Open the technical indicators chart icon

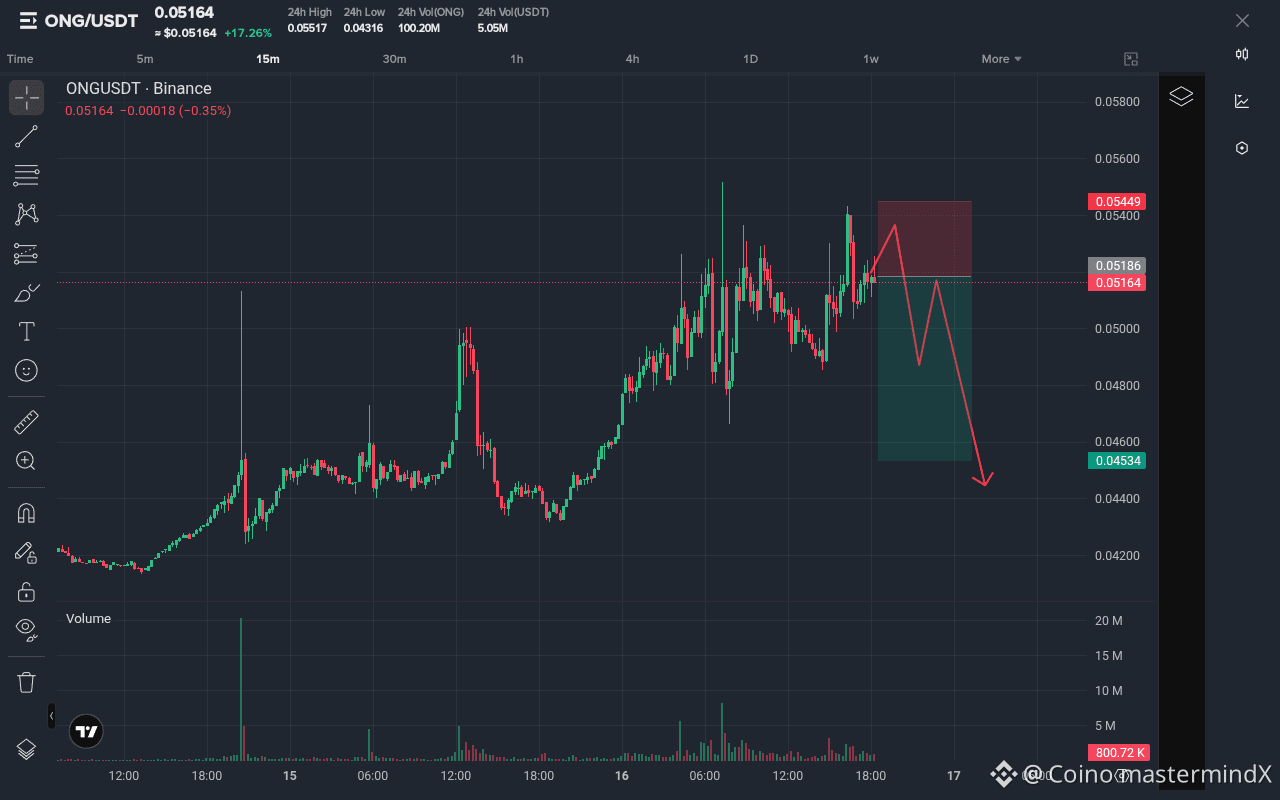tap(1242, 101)
